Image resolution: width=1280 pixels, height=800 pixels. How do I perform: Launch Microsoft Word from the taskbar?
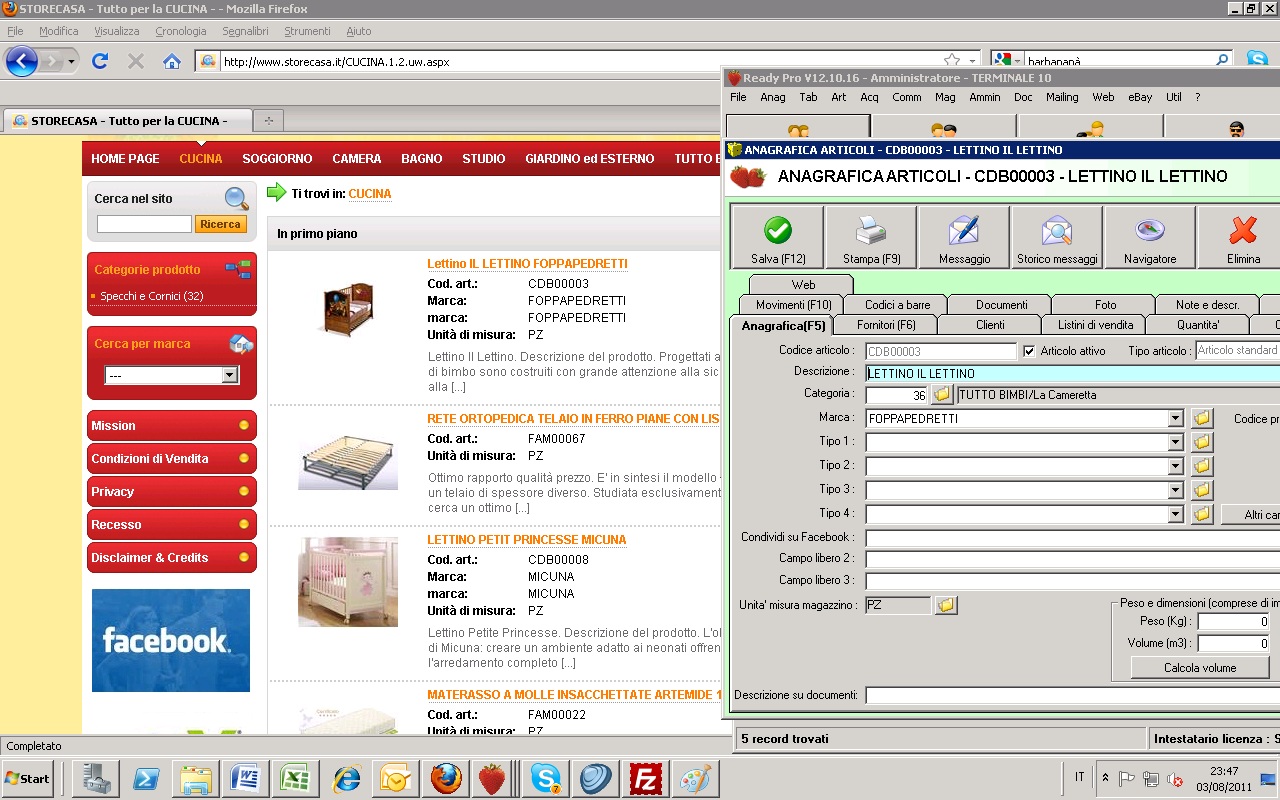[246, 778]
